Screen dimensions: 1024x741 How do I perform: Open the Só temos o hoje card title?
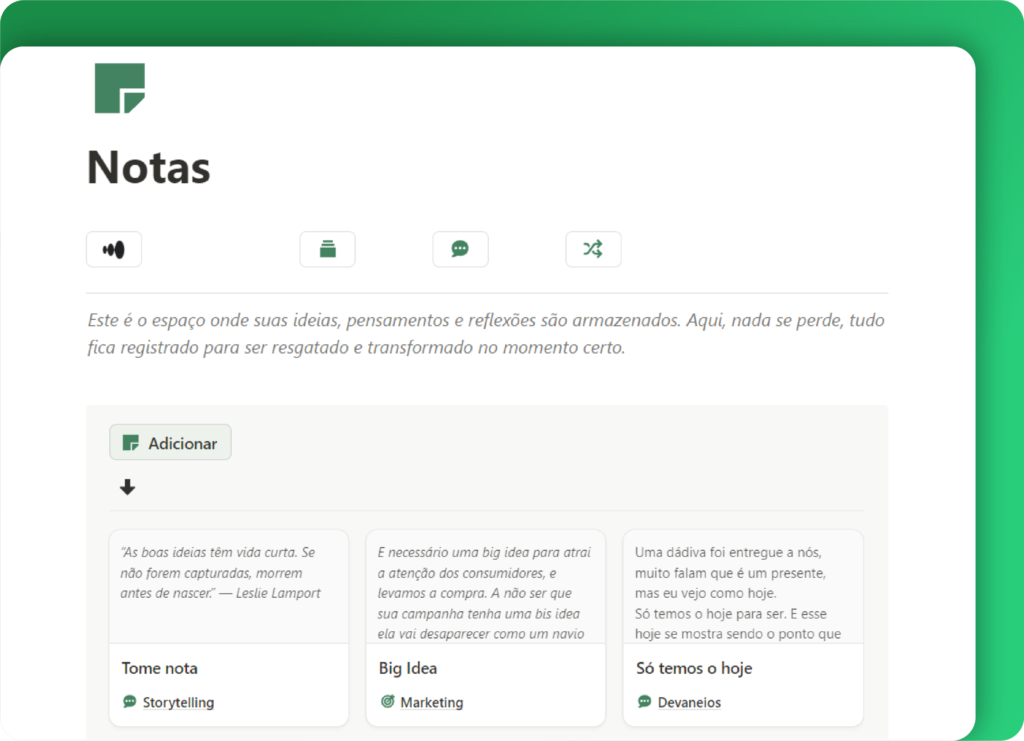coord(694,669)
